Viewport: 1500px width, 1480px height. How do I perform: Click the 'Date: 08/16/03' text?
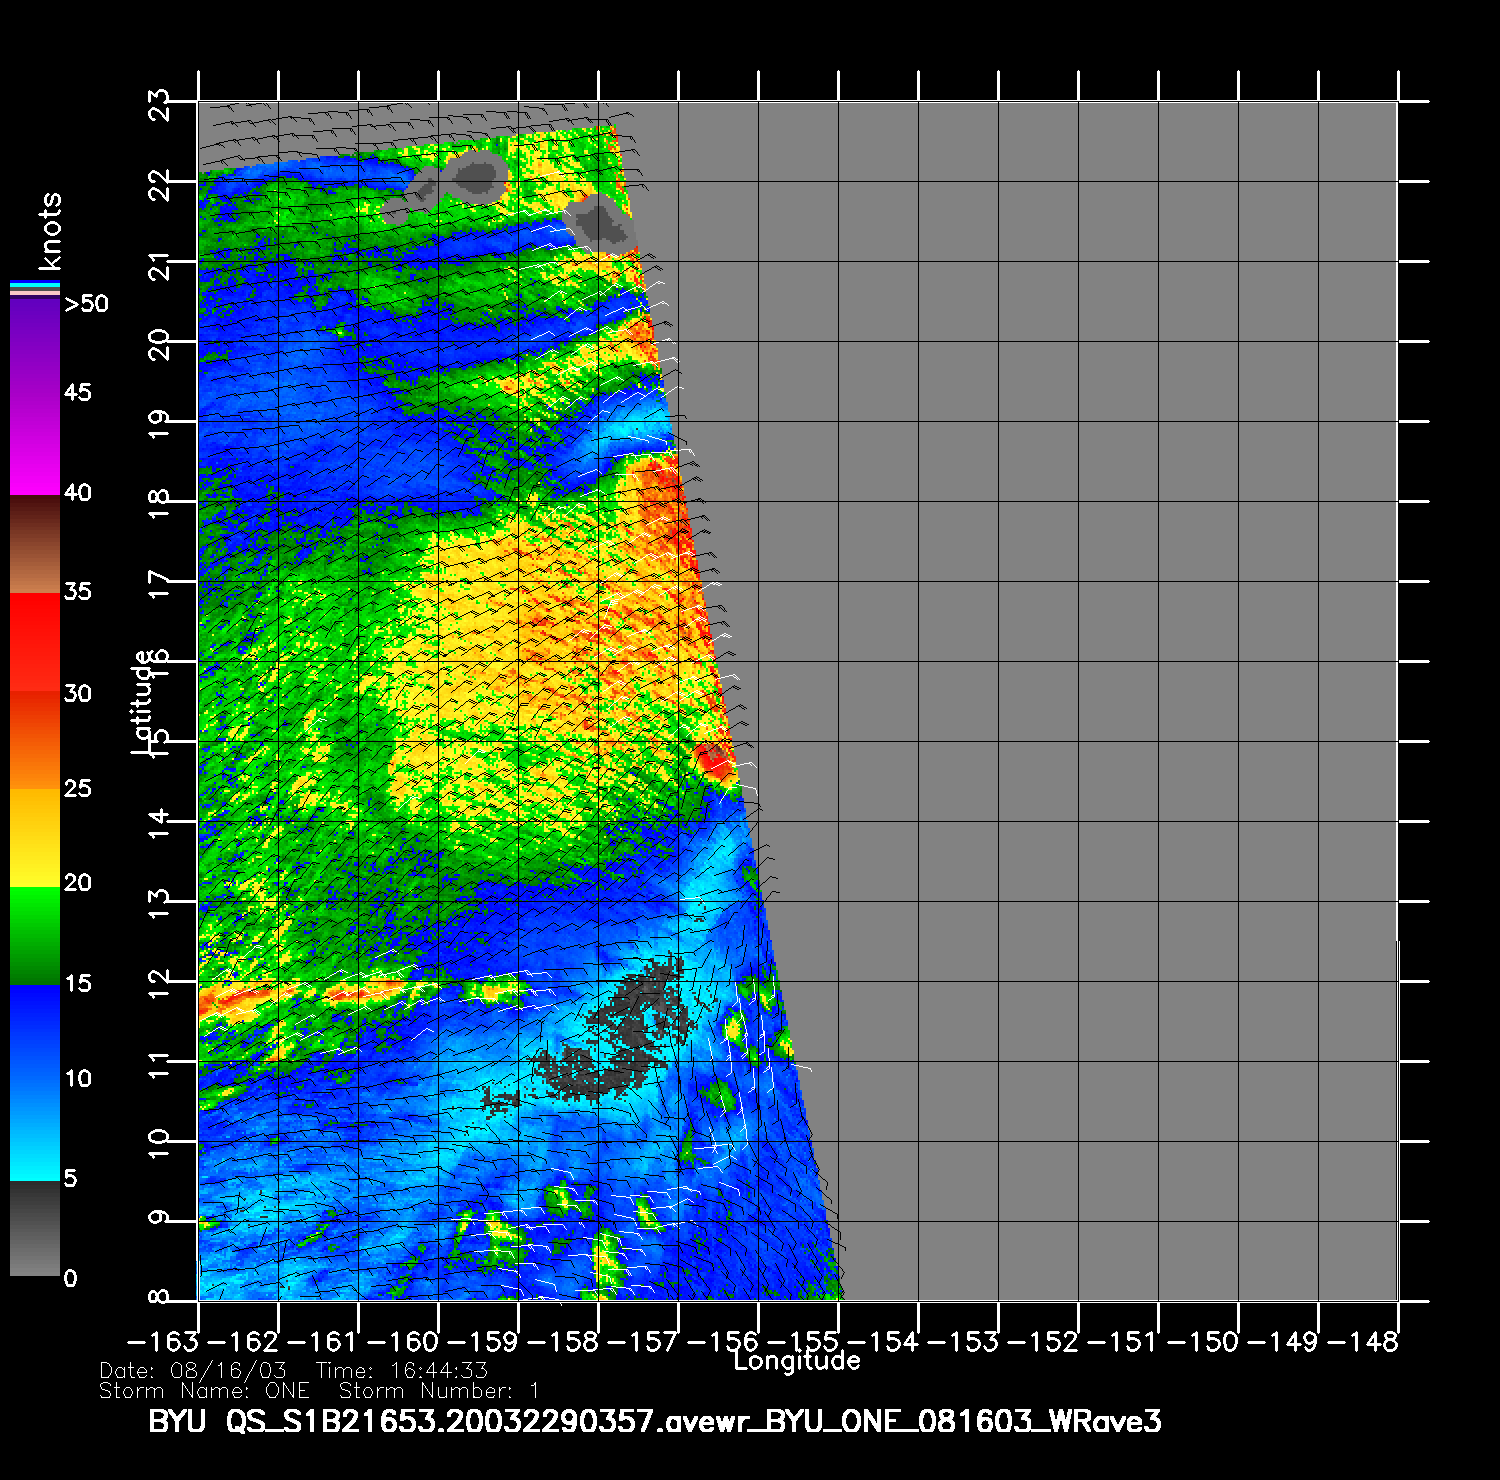(x=193, y=1371)
